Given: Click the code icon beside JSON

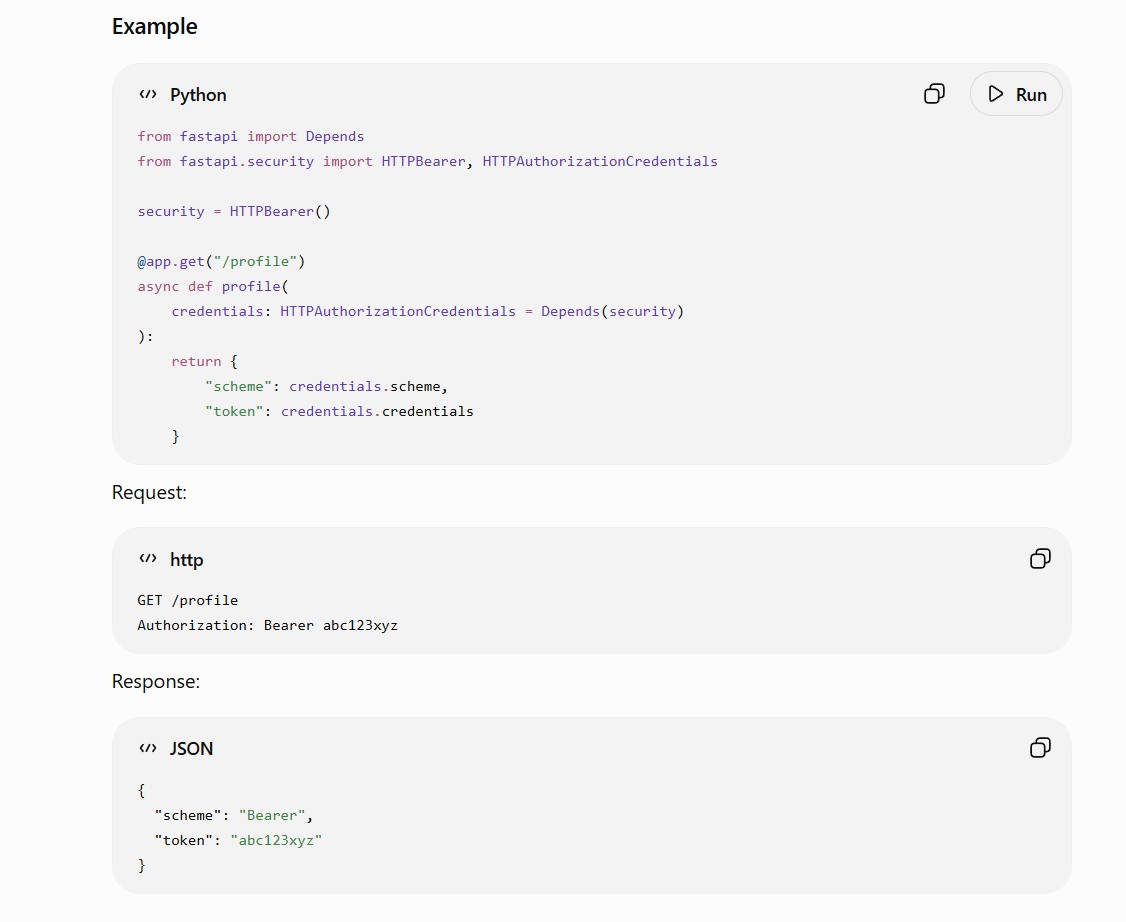Looking at the screenshot, I should click(x=148, y=748).
